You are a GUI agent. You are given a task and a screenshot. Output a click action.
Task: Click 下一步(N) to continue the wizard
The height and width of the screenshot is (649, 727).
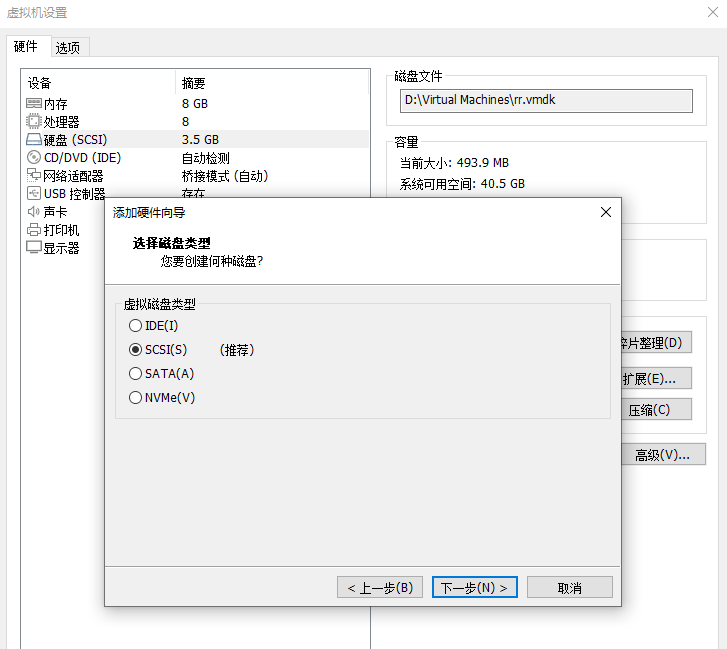[474, 587]
